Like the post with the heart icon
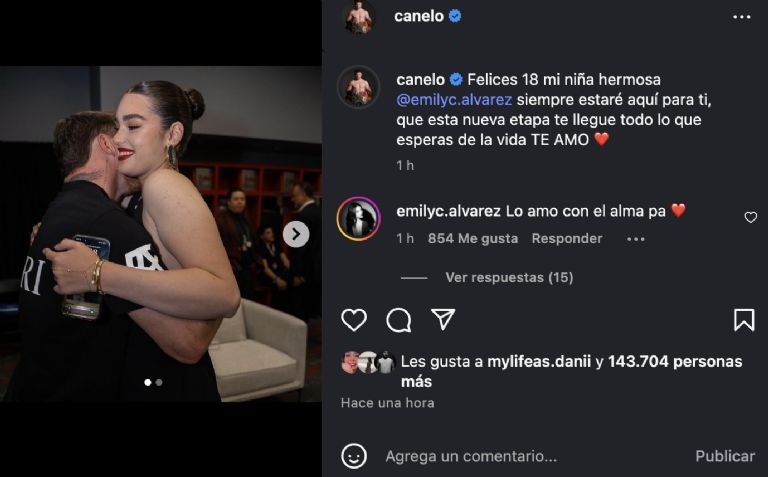768x477 pixels. pos(354,320)
